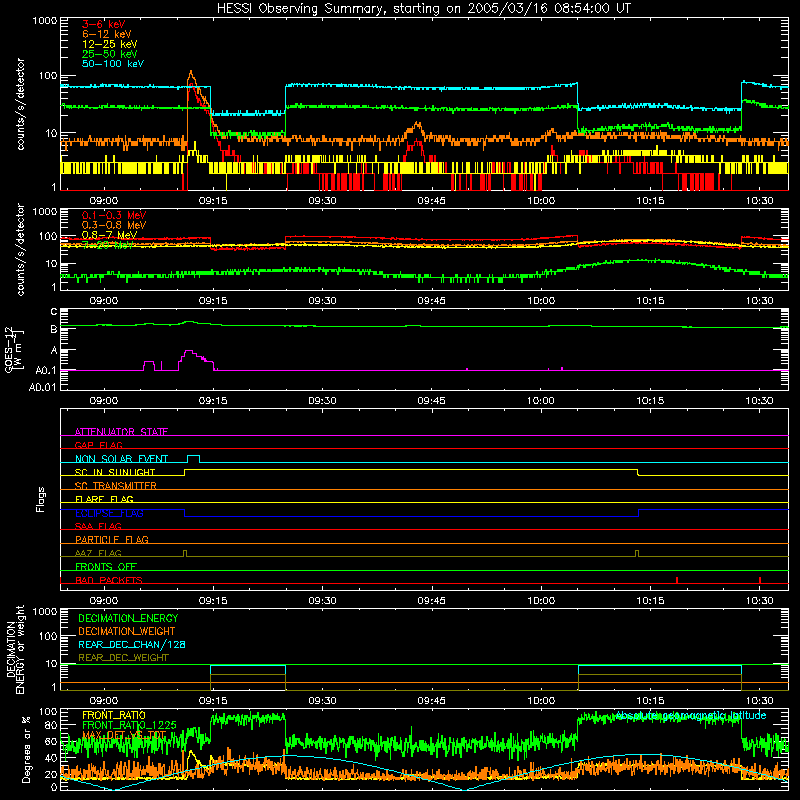The image size is (800, 800).
Task: Click the ECLIPSE_FLAG label
Action: click(109, 513)
